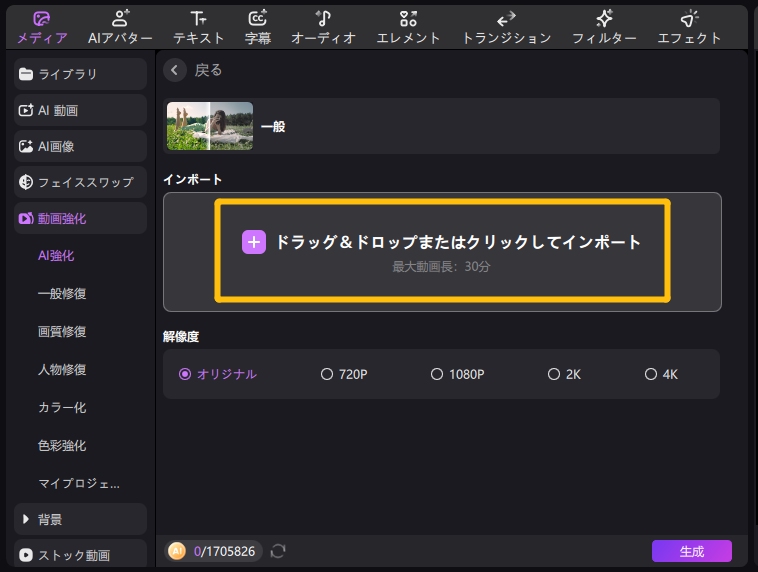Open the オーディオ music icon
Screen dimensions: 758x572
pos(323,18)
